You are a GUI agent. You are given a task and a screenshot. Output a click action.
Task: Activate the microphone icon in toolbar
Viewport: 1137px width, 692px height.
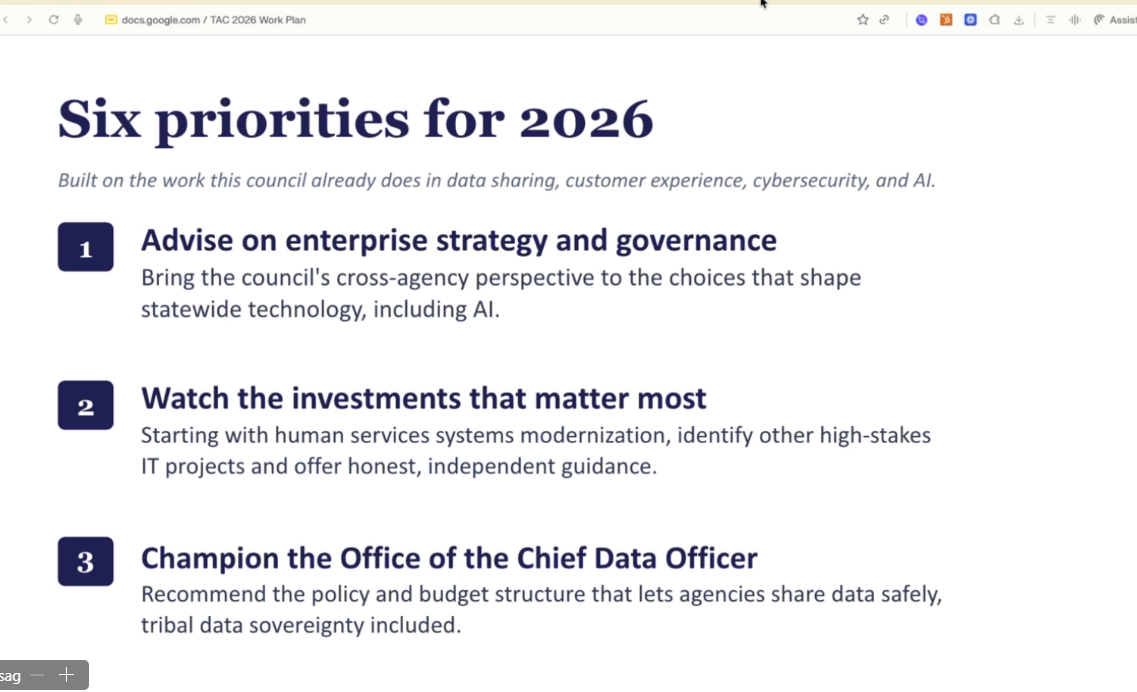point(78,20)
